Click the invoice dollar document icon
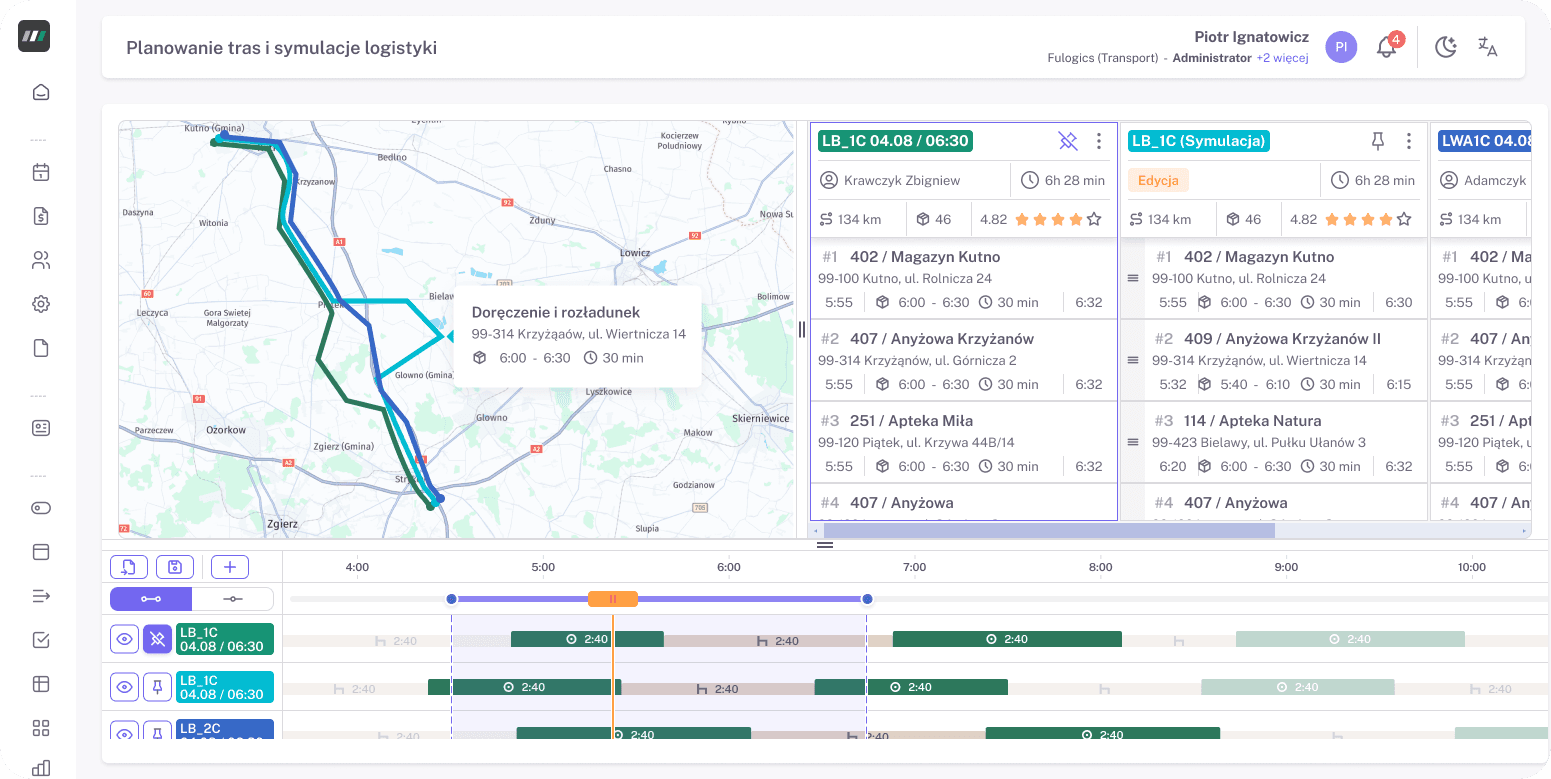This screenshot has width=1551, height=779. (41, 216)
